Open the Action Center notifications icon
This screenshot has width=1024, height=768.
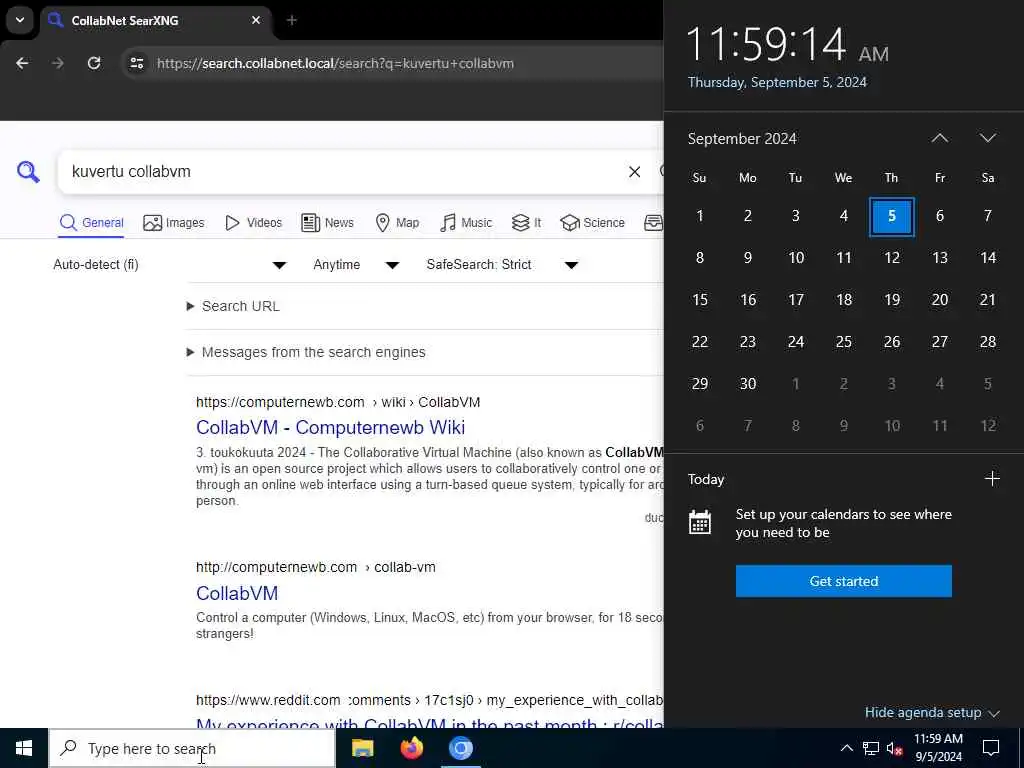tap(991, 748)
